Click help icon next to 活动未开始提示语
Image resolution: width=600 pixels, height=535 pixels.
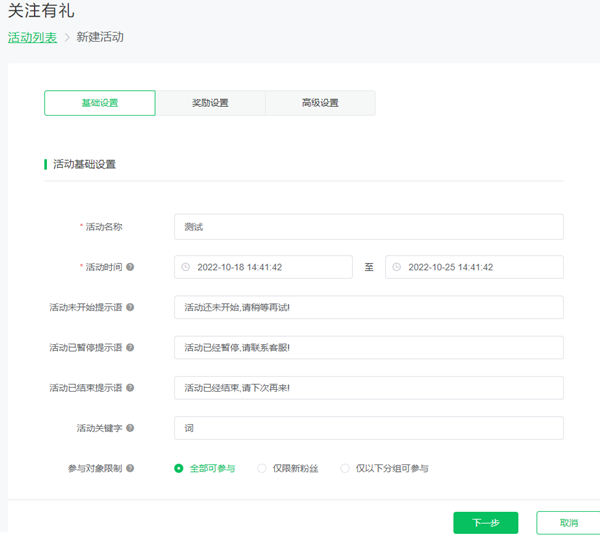(x=130, y=307)
